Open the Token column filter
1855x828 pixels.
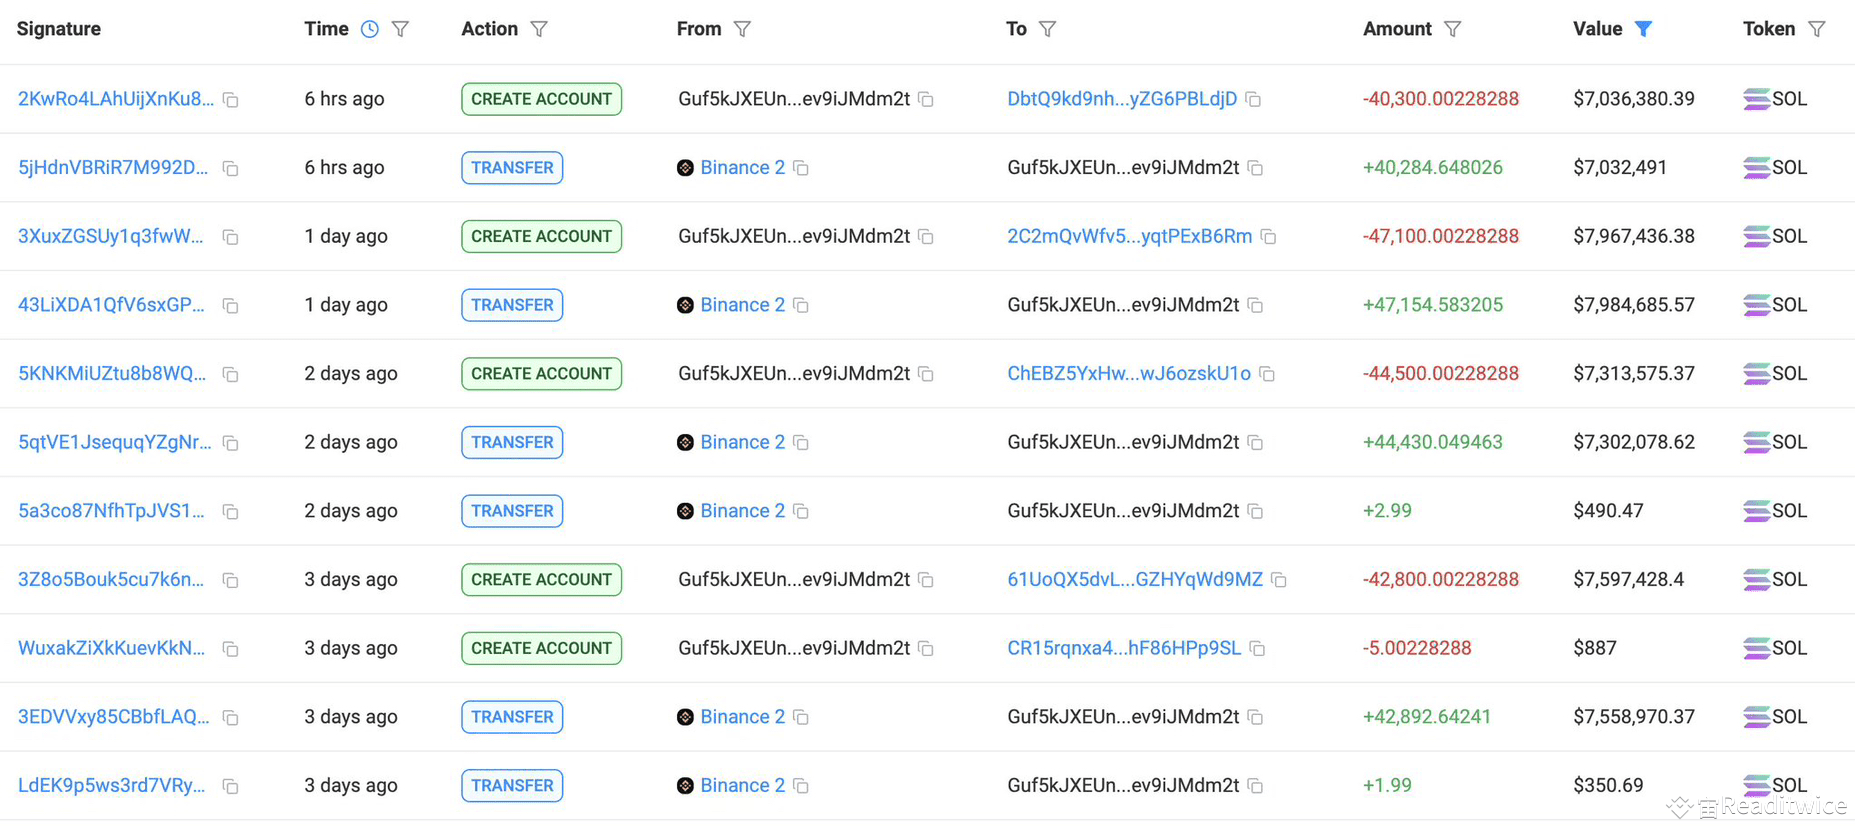[x=1817, y=29]
